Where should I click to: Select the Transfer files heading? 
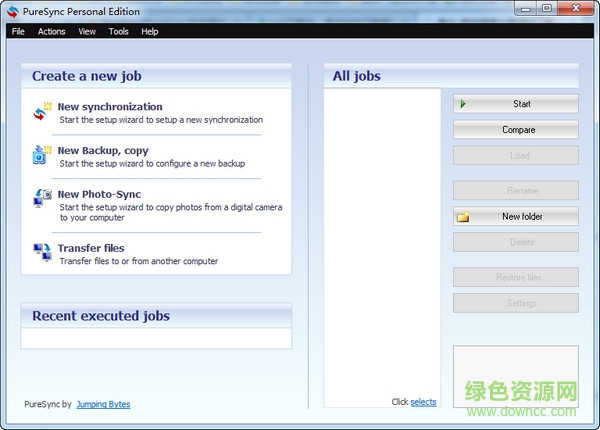pos(91,248)
